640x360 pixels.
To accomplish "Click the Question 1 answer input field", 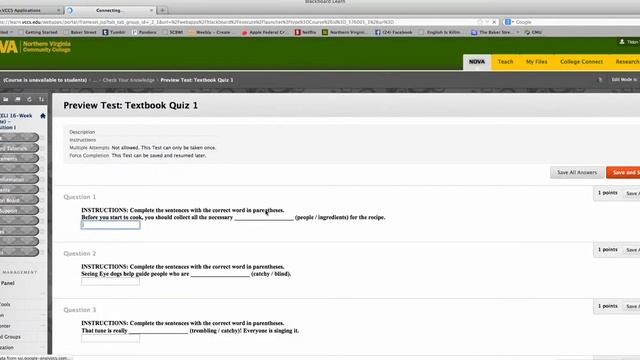I will 110,225.
